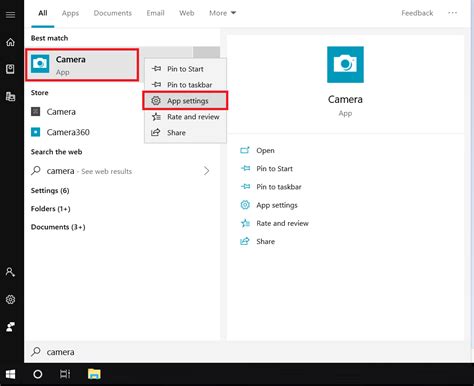Click the star icon beside Rate and review in the preview pane
Screen dimensions: 474x386
click(245, 223)
